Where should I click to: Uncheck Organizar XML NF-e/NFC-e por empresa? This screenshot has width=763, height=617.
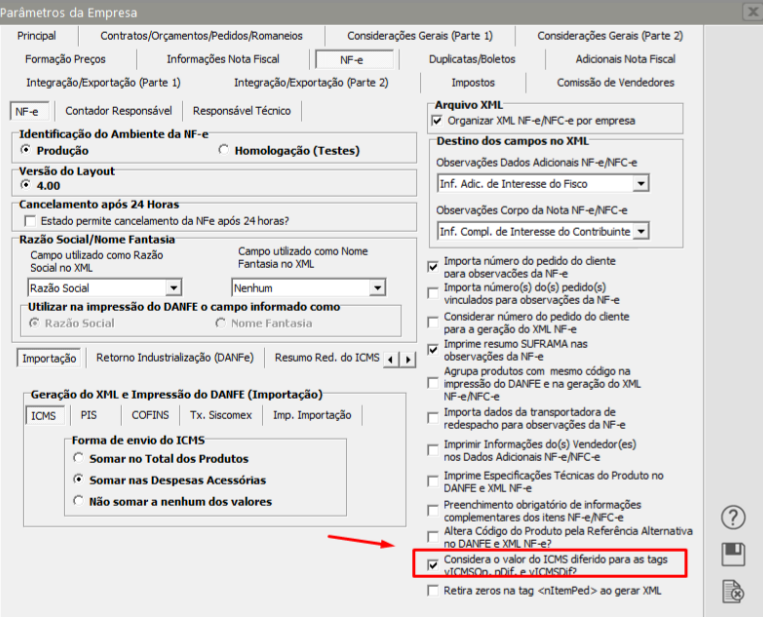click(436, 120)
